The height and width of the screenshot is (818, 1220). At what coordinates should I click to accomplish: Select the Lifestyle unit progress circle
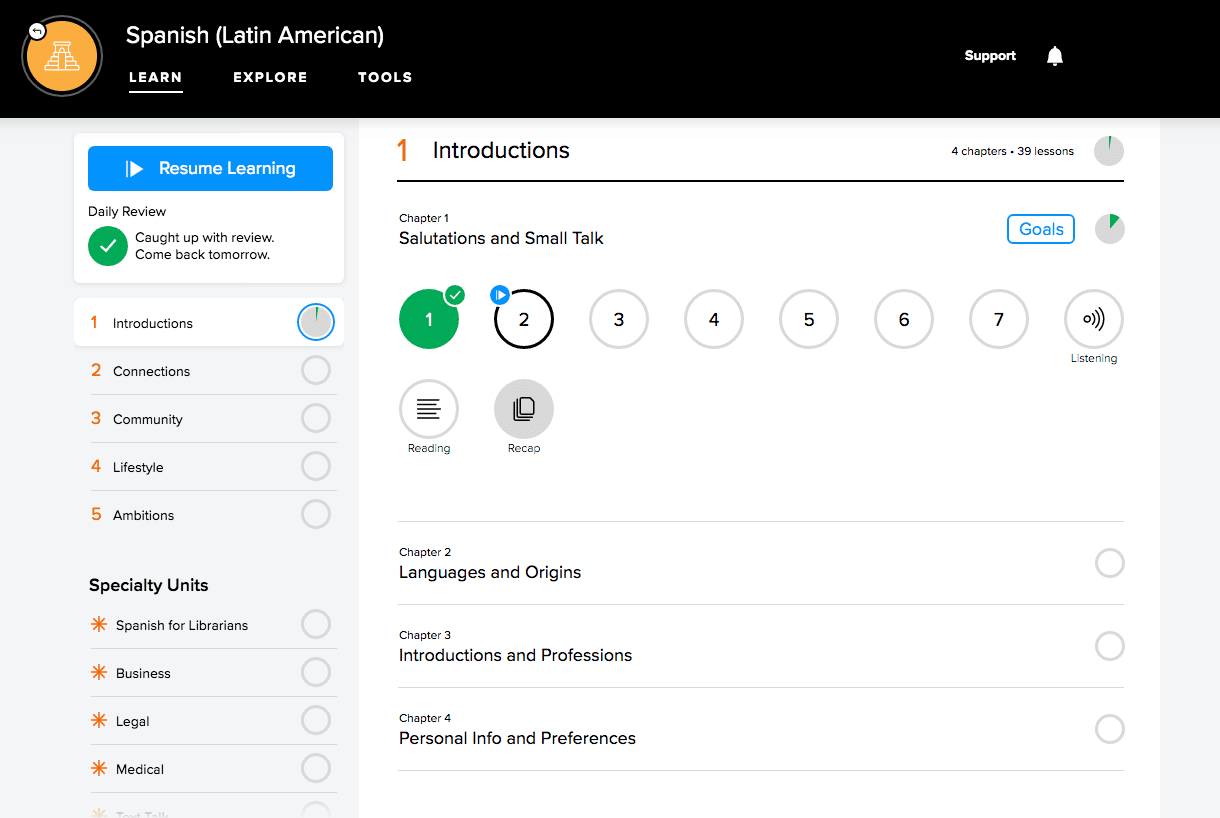click(x=315, y=467)
